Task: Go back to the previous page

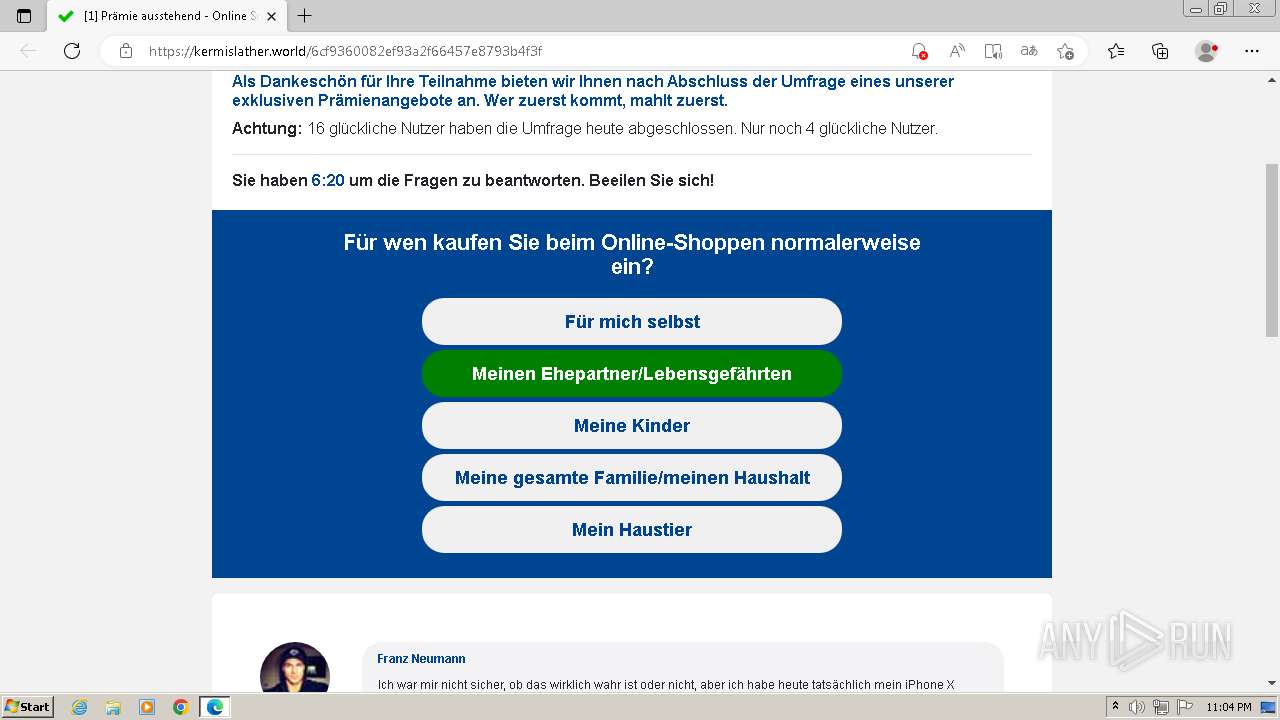Action: [28, 51]
